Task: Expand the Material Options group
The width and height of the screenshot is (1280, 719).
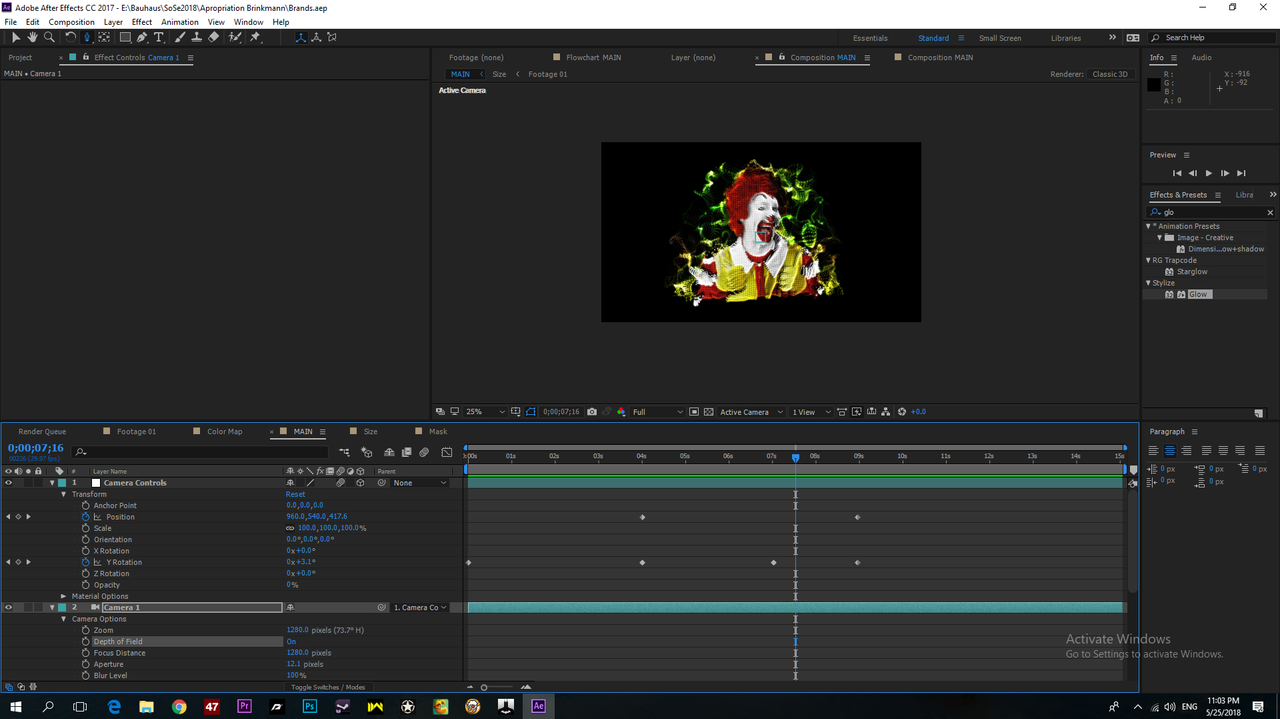Action: click(64, 596)
